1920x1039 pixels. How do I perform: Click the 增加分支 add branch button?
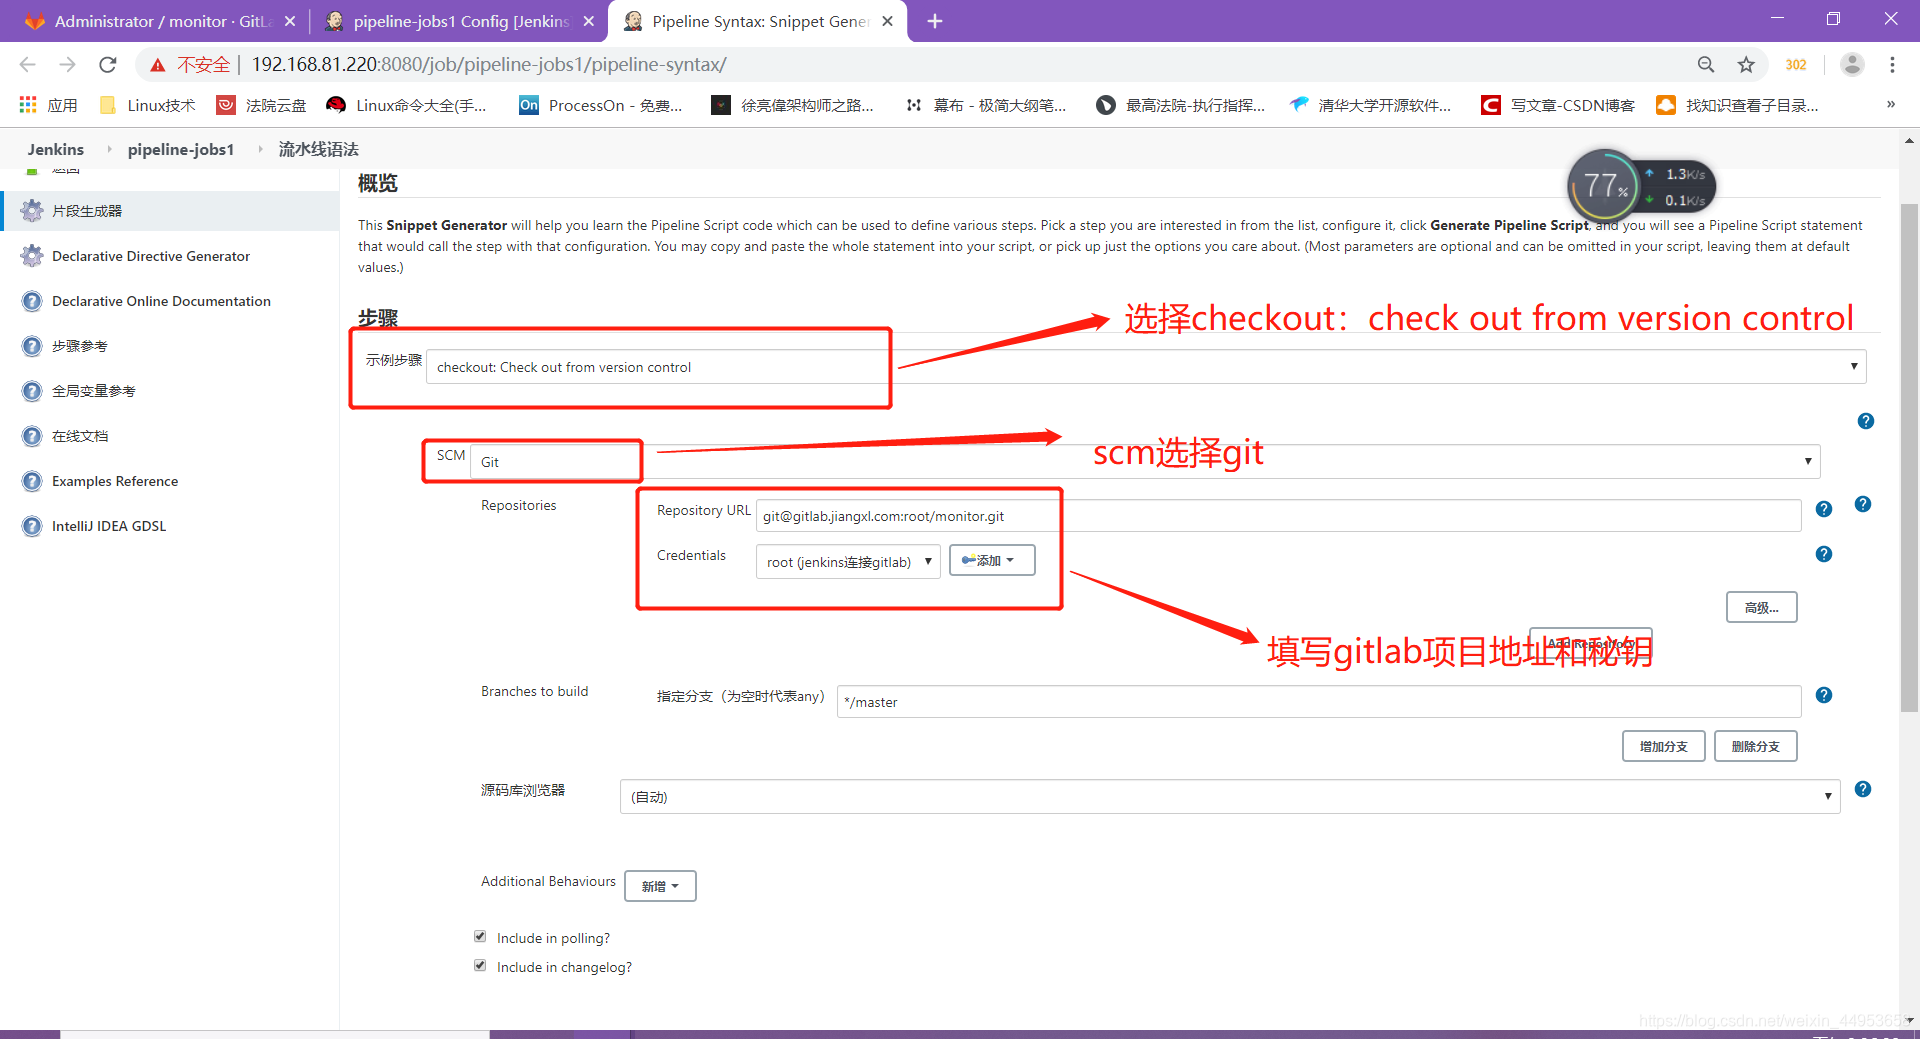pos(1663,746)
